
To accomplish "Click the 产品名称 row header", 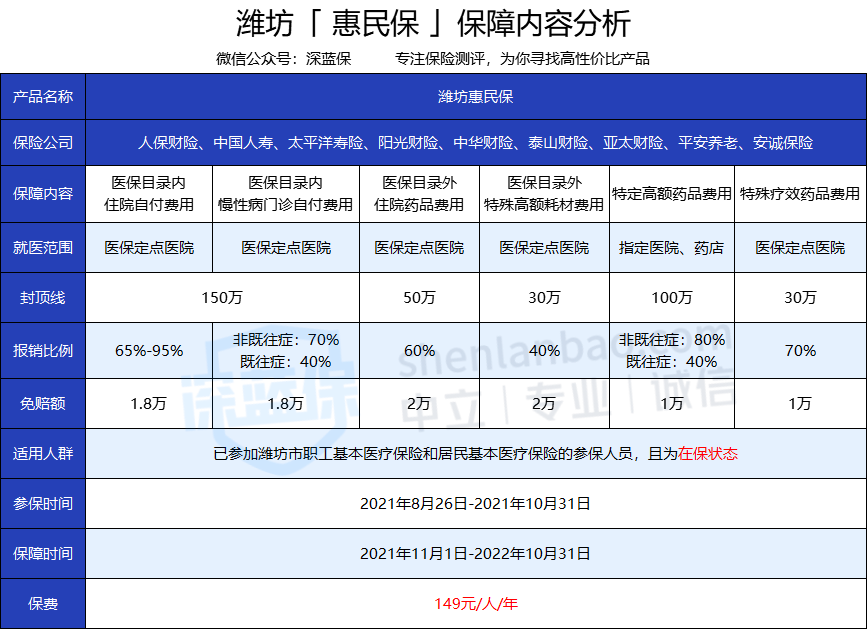I will click(x=43, y=97).
